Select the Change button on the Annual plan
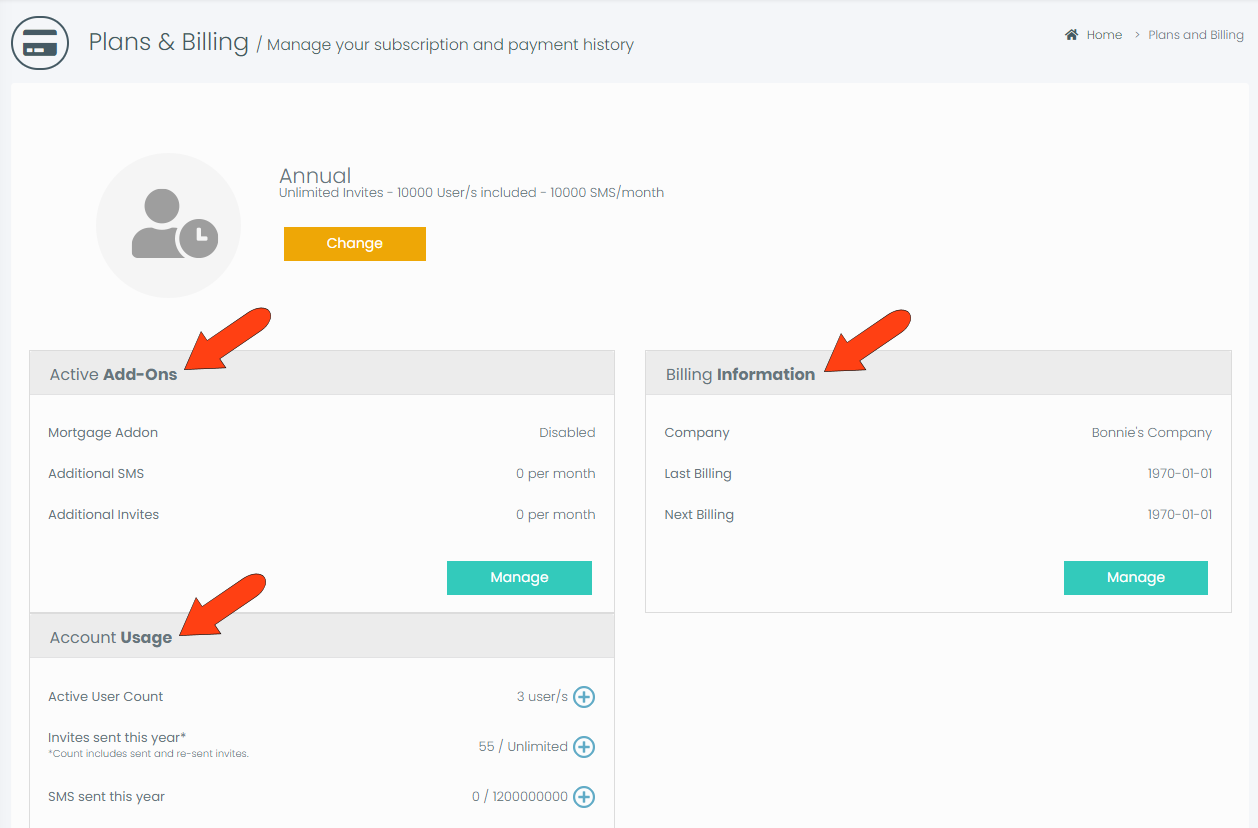This screenshot has height=828, width=1258. [x=354, y=243]
